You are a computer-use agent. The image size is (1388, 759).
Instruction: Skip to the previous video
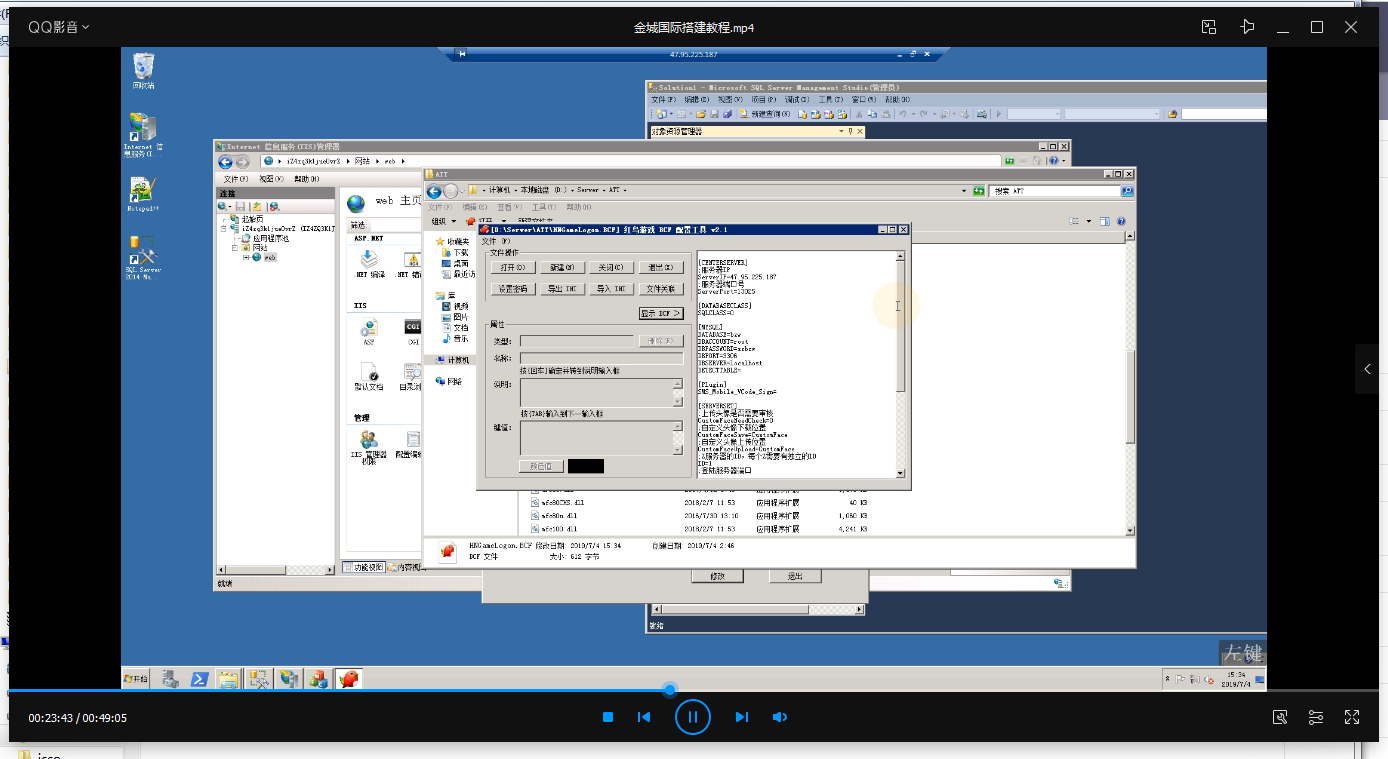(x=644, y=717)
